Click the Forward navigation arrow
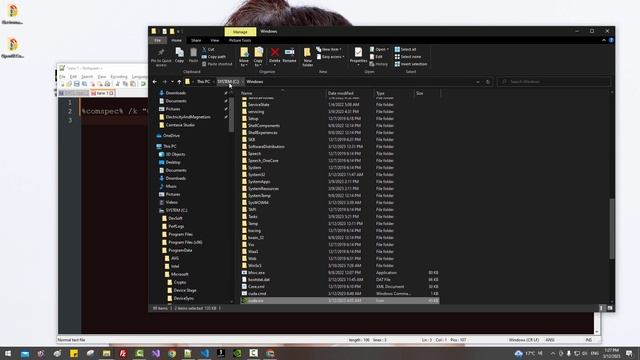Viewport: 640px width, 360px height. (164, 82)
